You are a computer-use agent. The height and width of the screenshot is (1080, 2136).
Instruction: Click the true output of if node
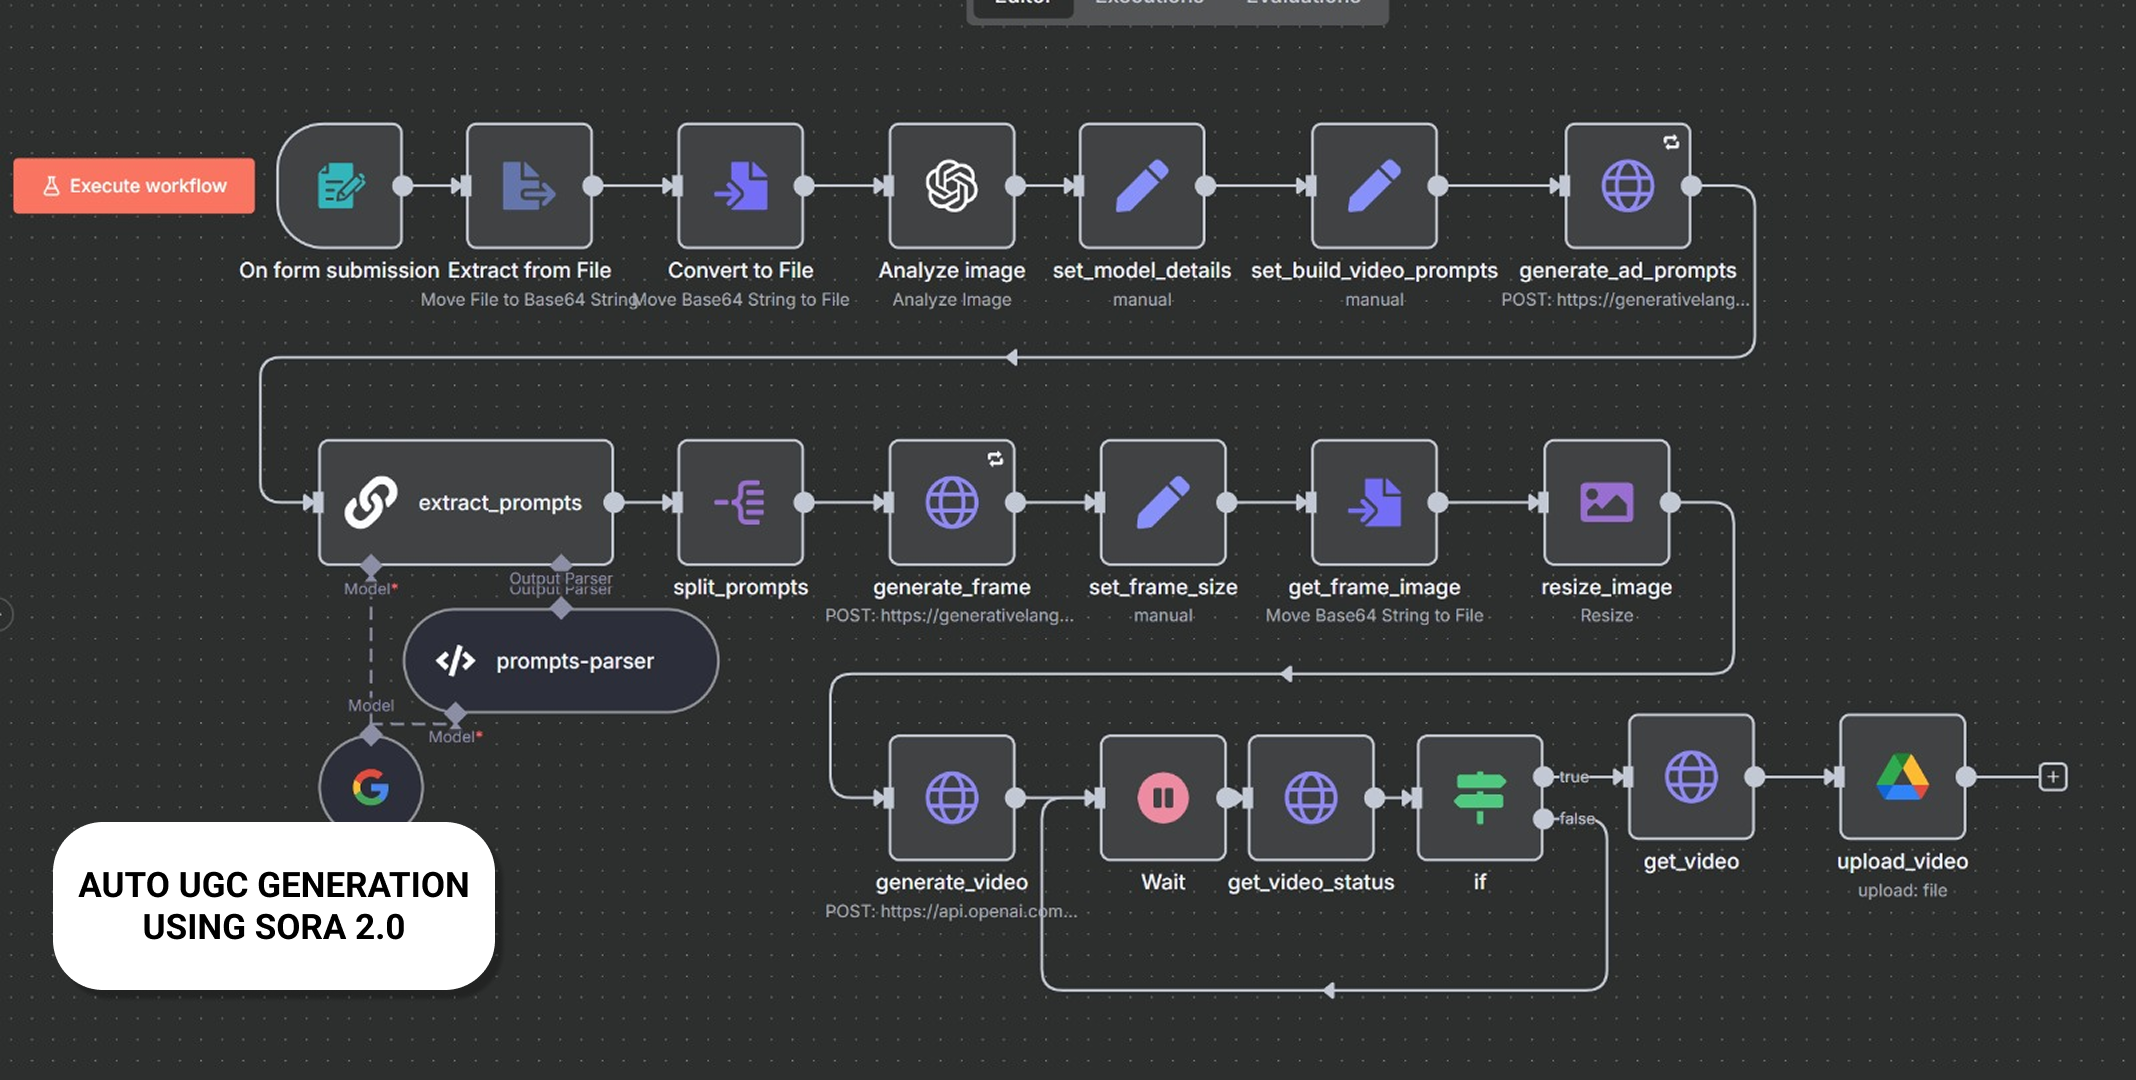coord(1545,777)
